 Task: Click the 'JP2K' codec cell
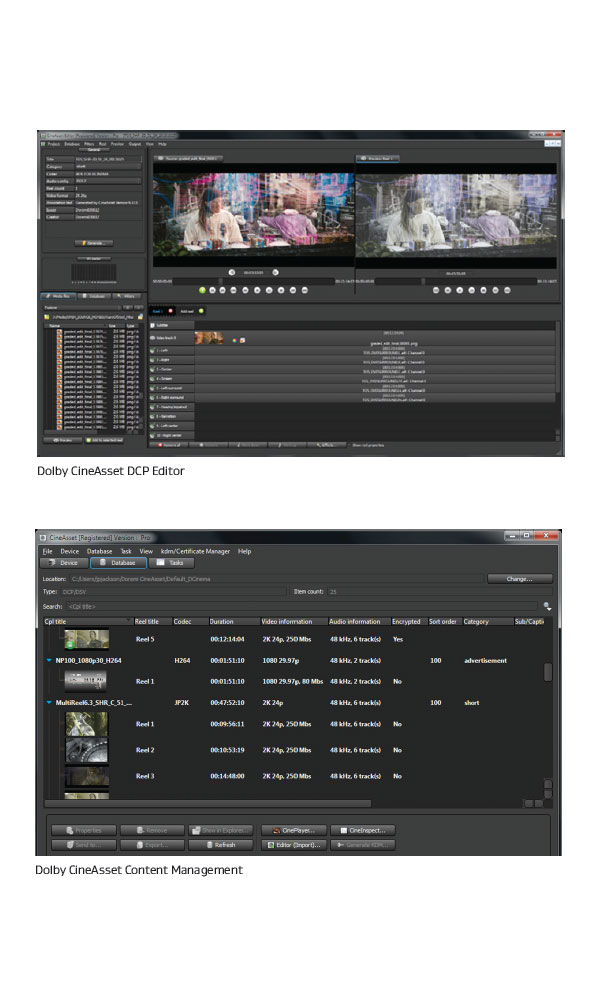pos(182,703)
